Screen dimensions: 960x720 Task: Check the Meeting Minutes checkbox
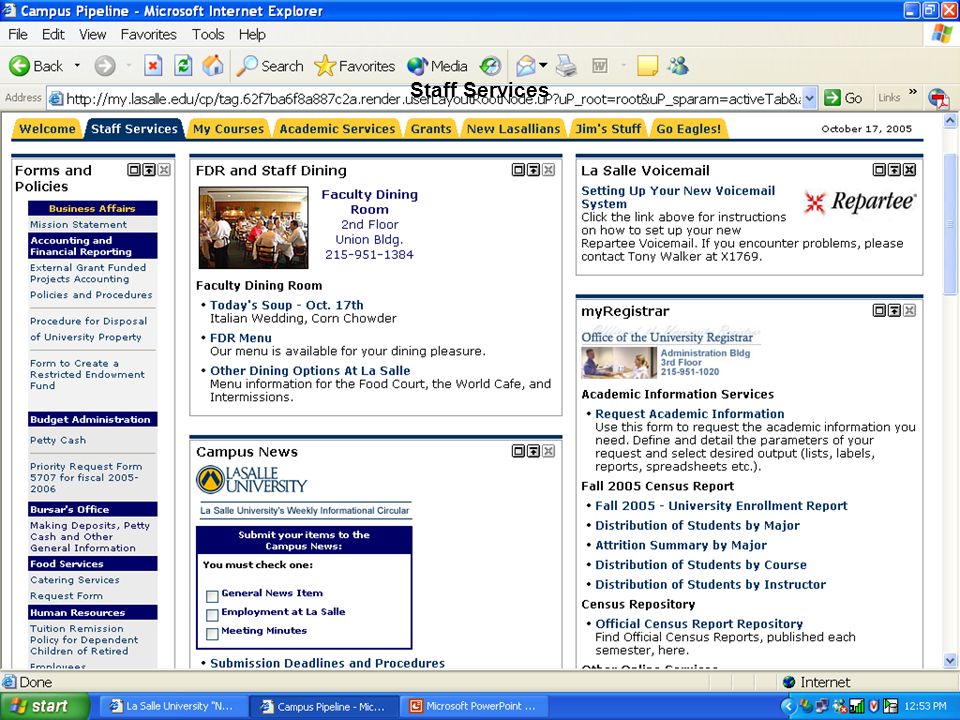click(212, 634)
